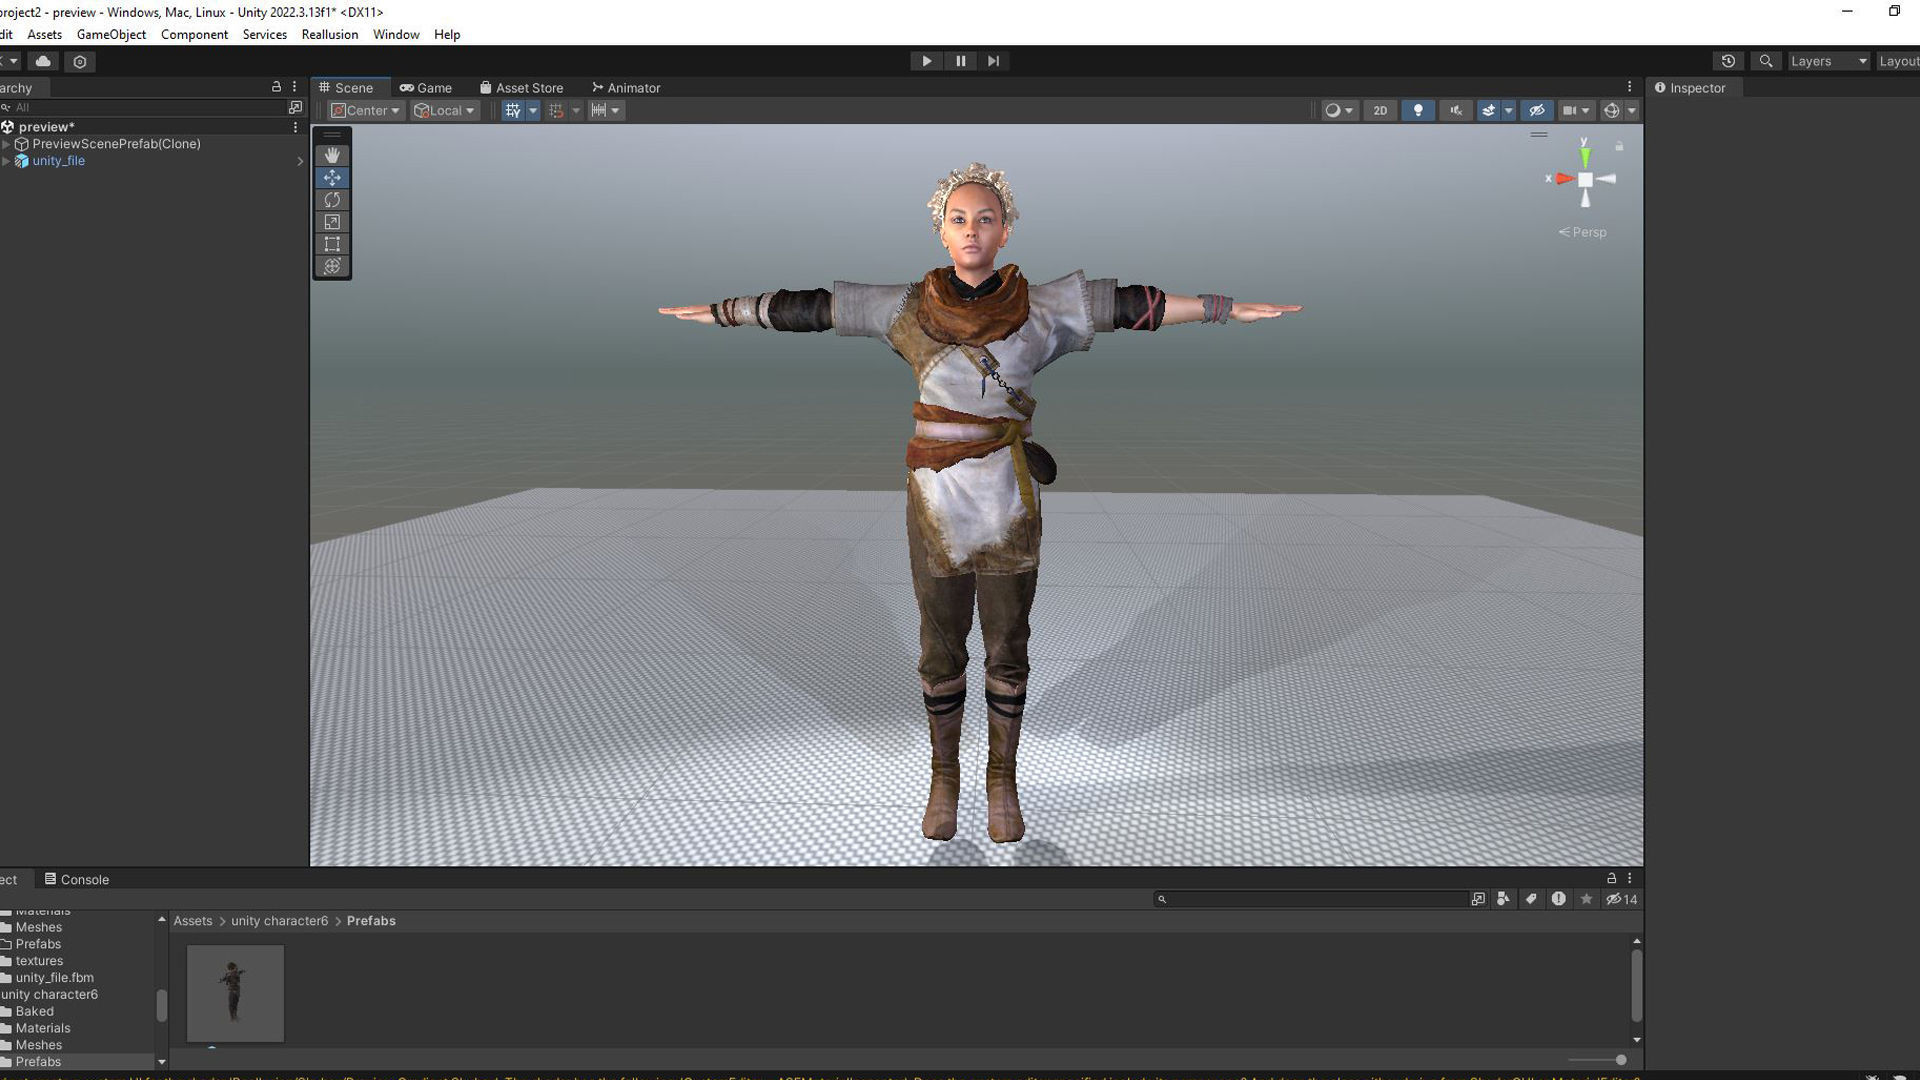
Task: Open the cloud services icon
Action: coord(43,61)
